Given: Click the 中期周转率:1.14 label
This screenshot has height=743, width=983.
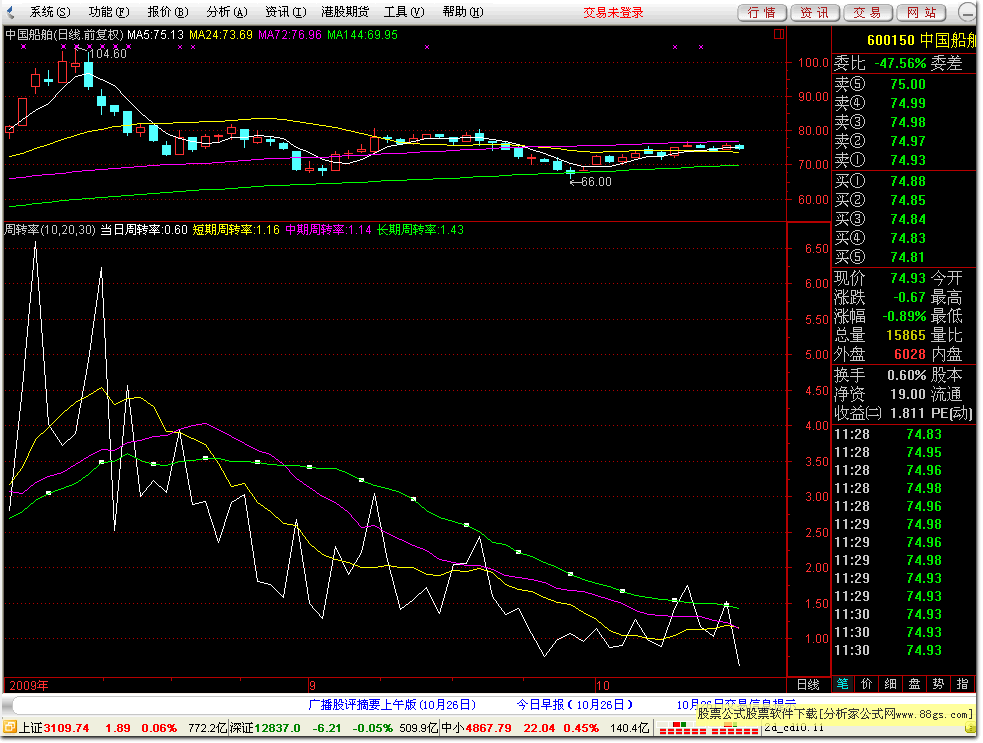Looking at the screenshot, I should (329, 229).
